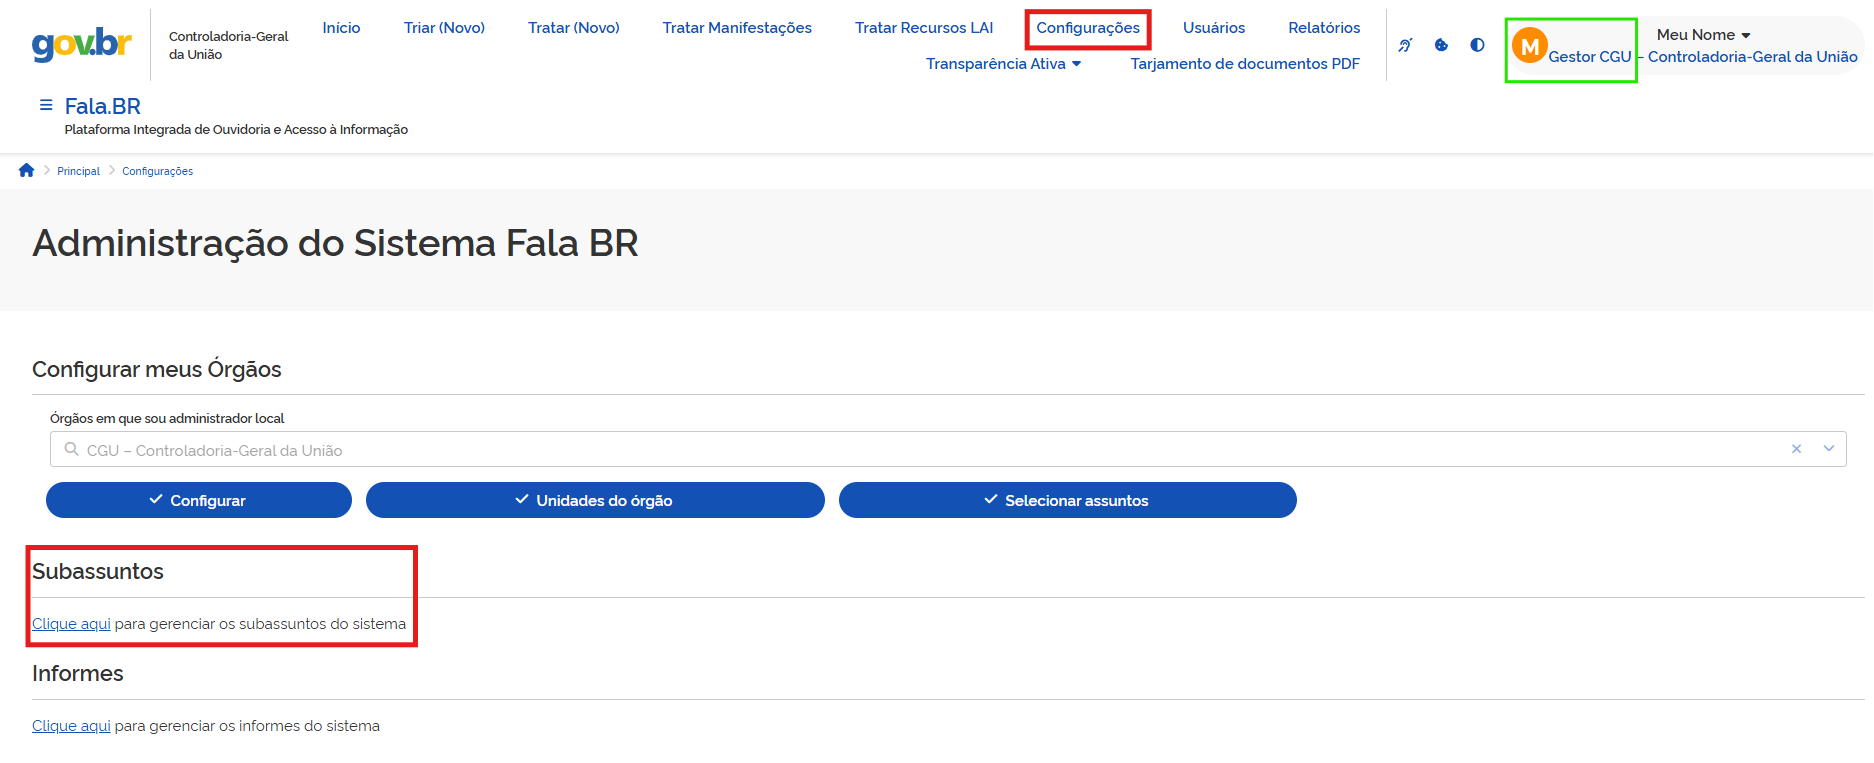Open the hamburger menu beside Fala.BR
Viewport: 1874px width, 763px height.
45,105
